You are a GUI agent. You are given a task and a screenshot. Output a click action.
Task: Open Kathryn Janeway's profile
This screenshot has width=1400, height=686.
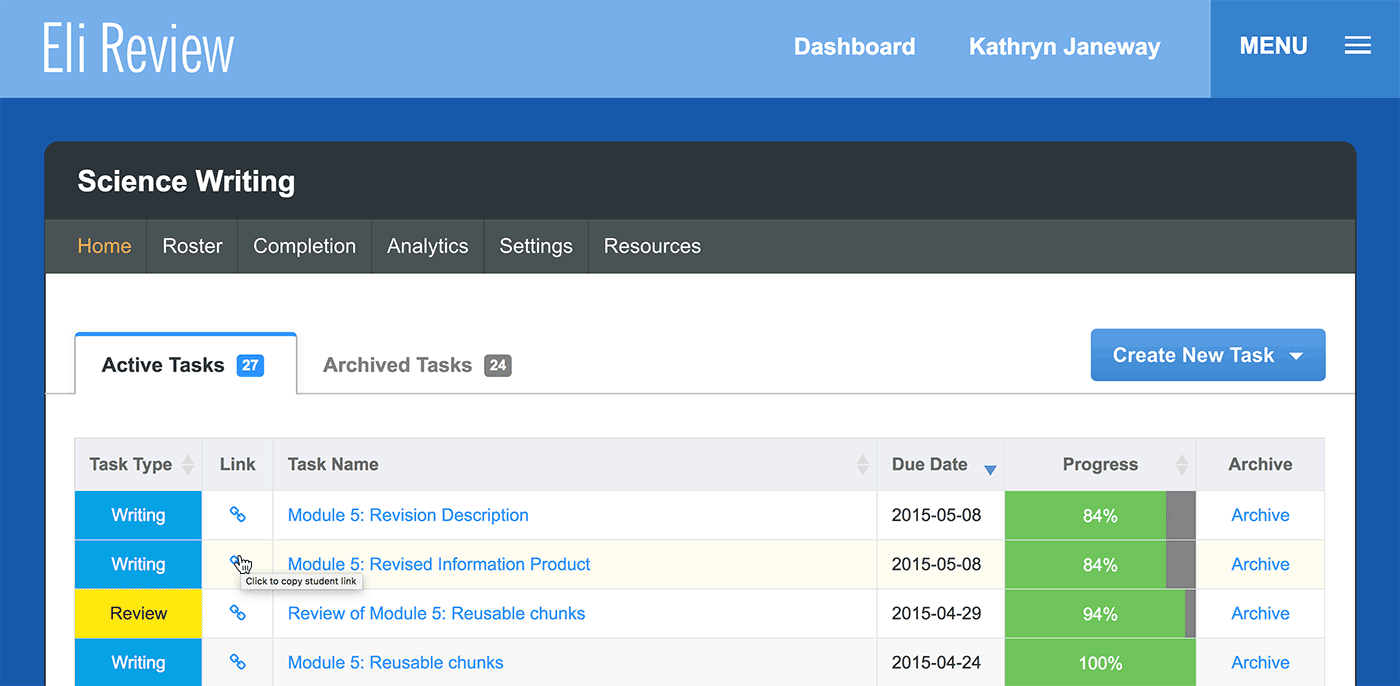[1065, 47]
